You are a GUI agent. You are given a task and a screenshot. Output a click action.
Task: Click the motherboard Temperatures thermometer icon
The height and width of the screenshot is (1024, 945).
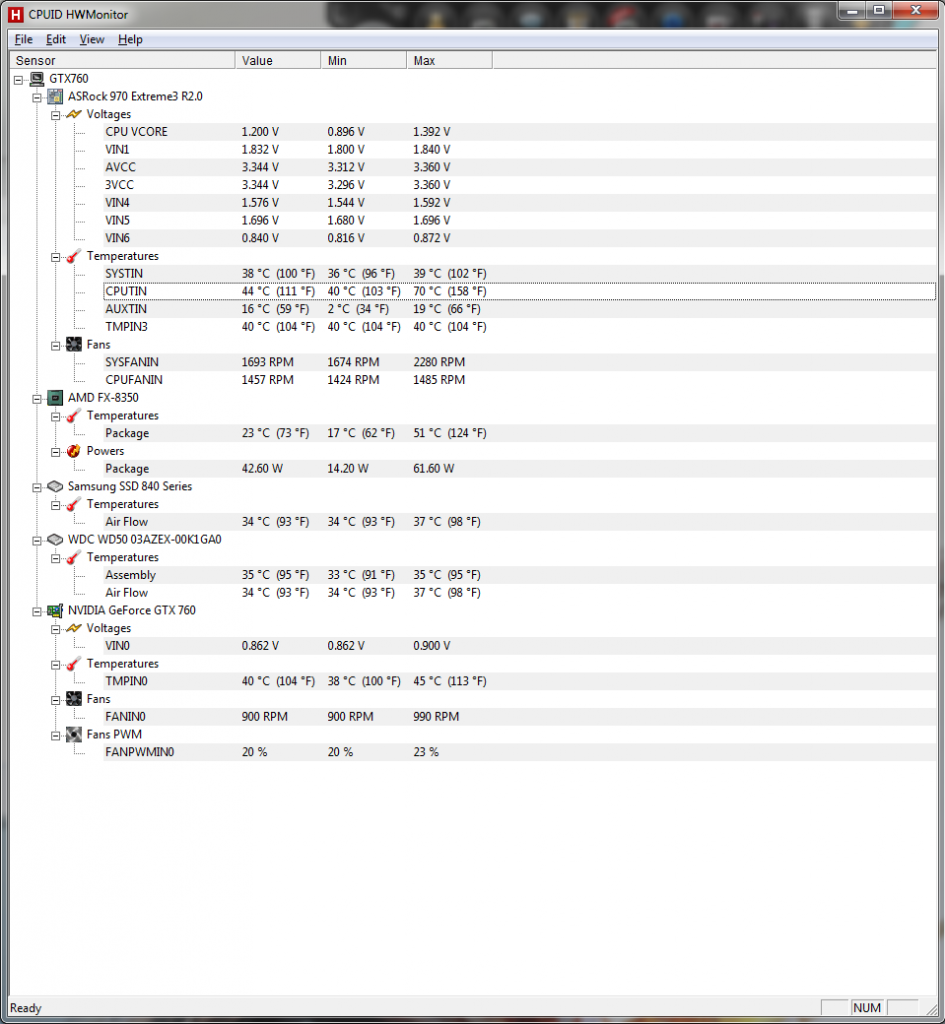(74, 256)
